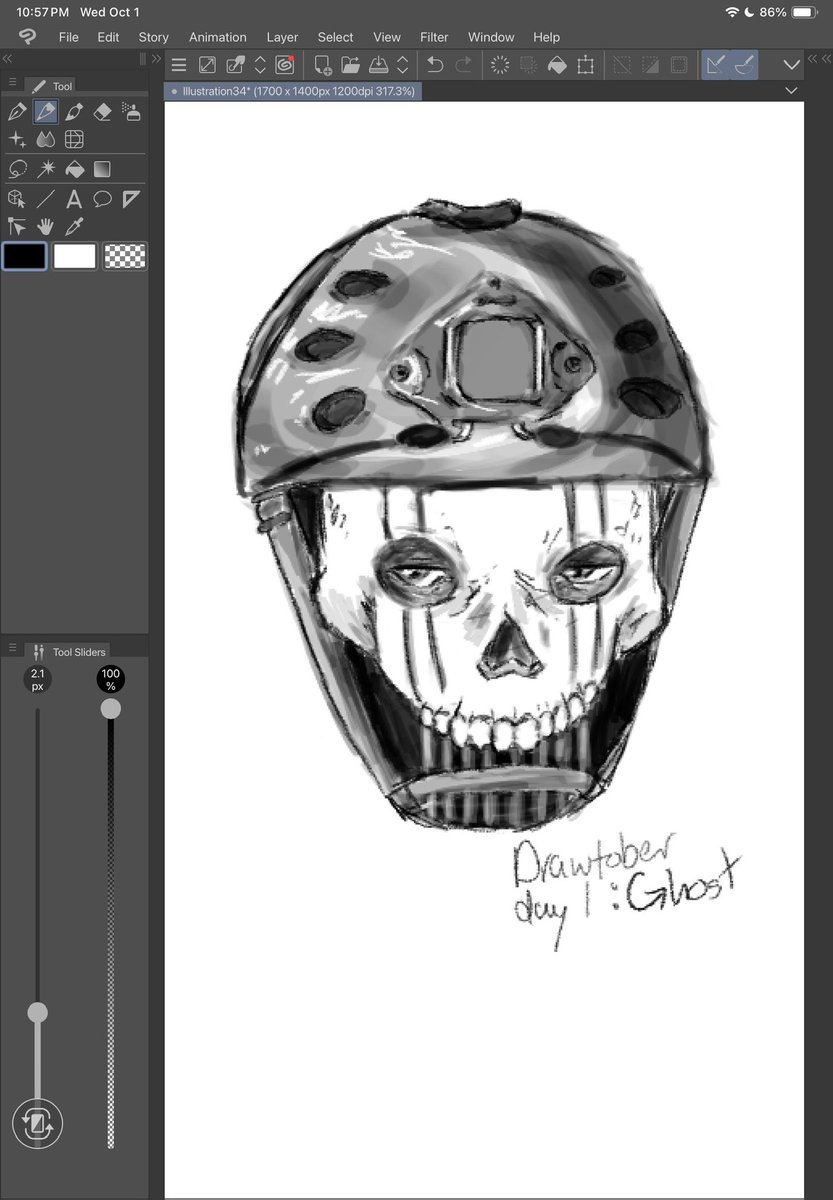Toggle the pen-and-square icon in command bar
This screenshot has width=833, height=1200.
pyautogui.click(x=235, y=66)
